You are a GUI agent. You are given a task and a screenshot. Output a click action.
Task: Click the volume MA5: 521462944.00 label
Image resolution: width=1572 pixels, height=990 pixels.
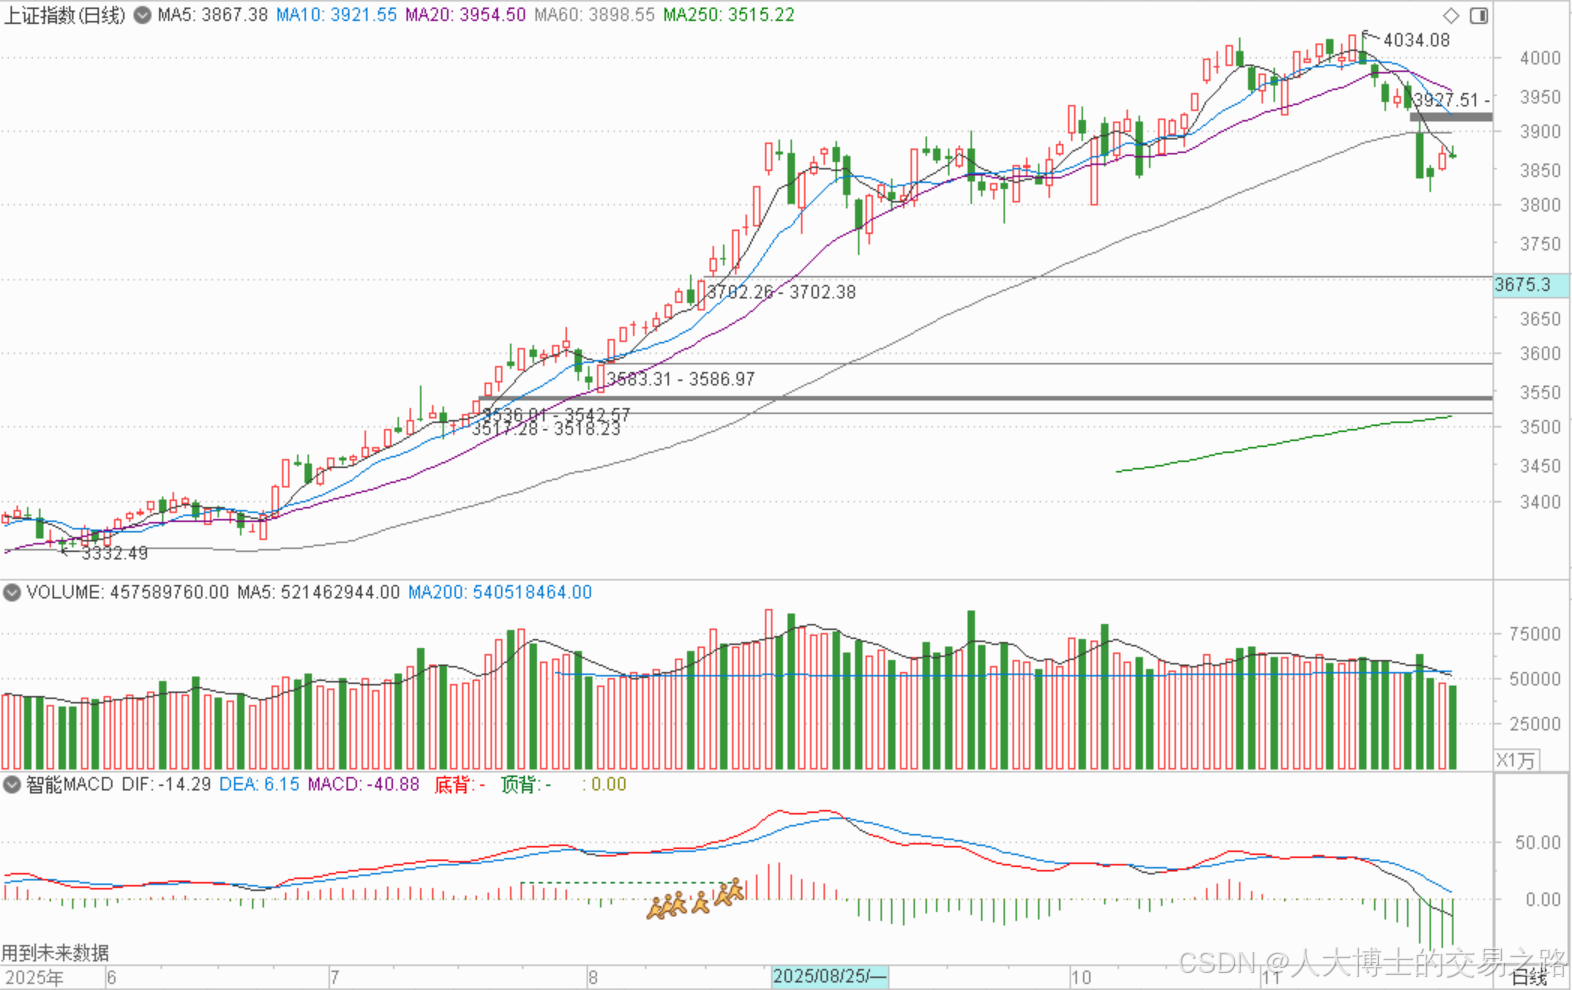click(318, 592)
